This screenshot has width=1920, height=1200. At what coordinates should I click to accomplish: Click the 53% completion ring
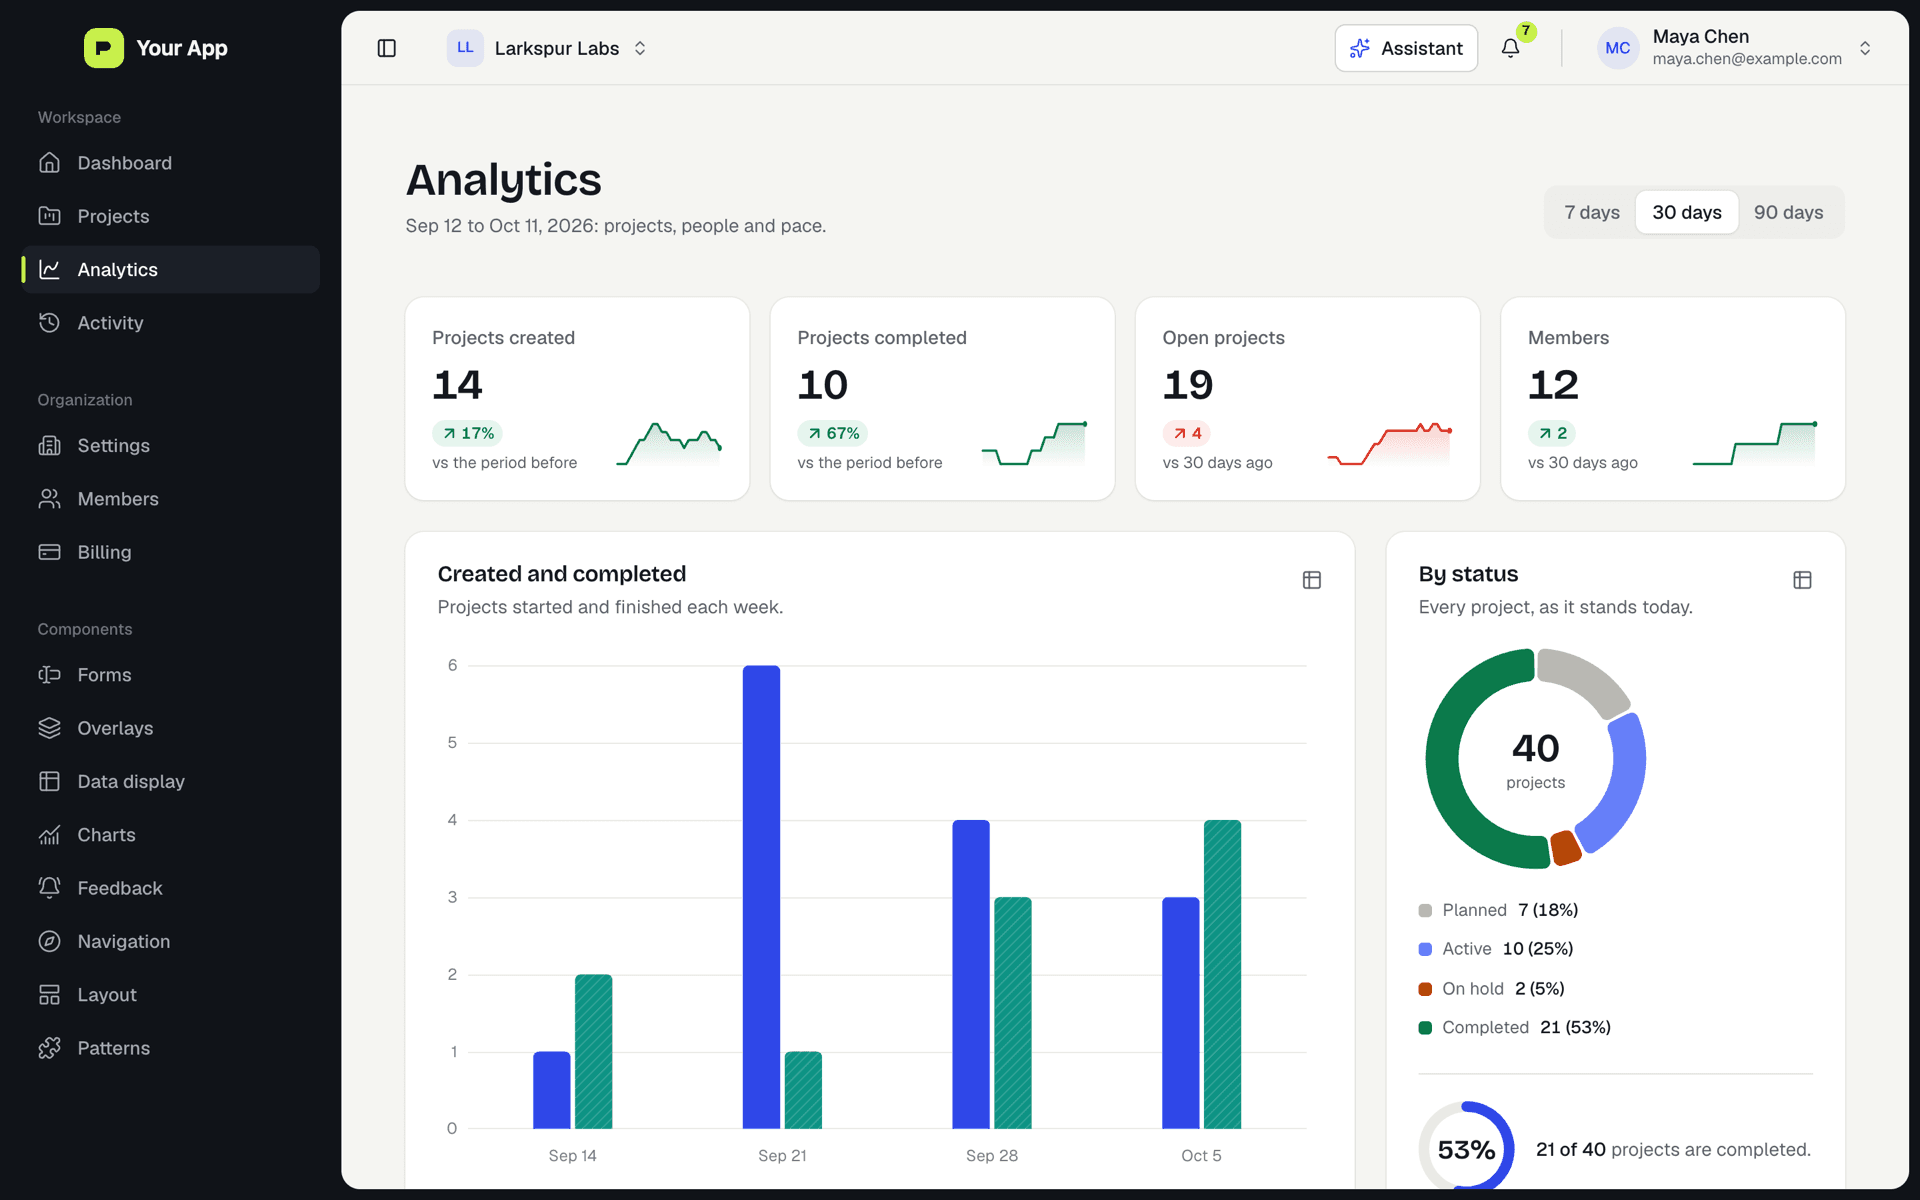point(1466,1148)
